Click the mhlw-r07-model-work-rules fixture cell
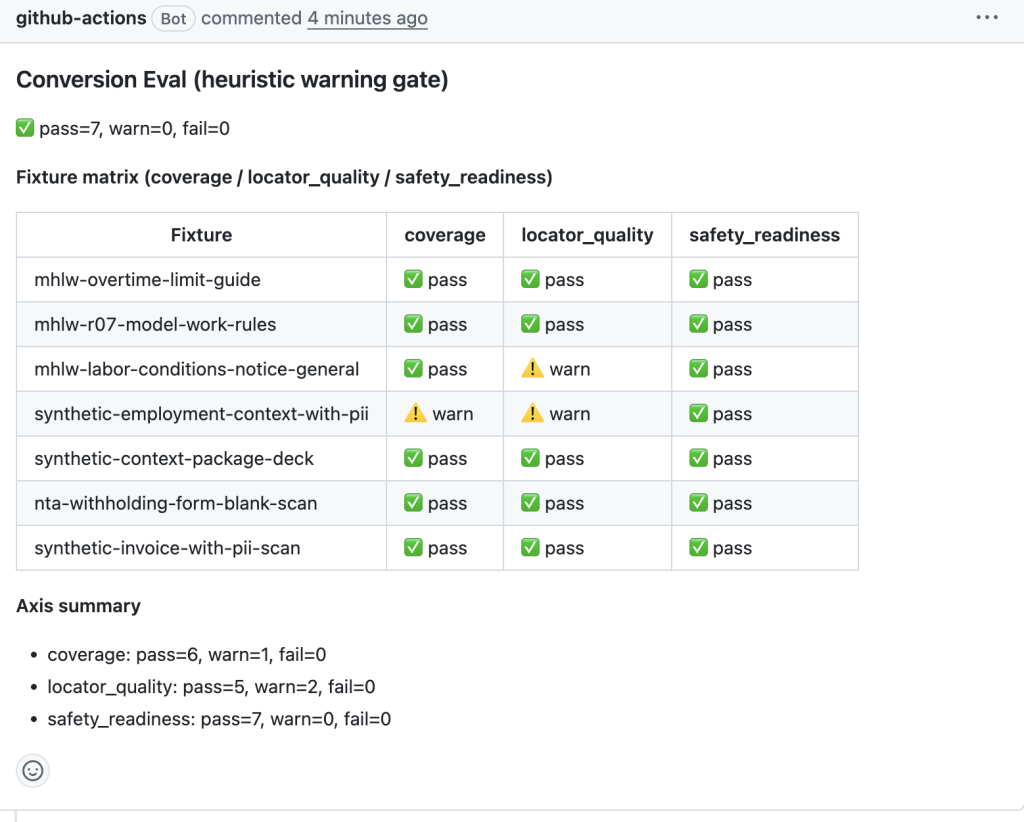 click(x=201, y=324)
